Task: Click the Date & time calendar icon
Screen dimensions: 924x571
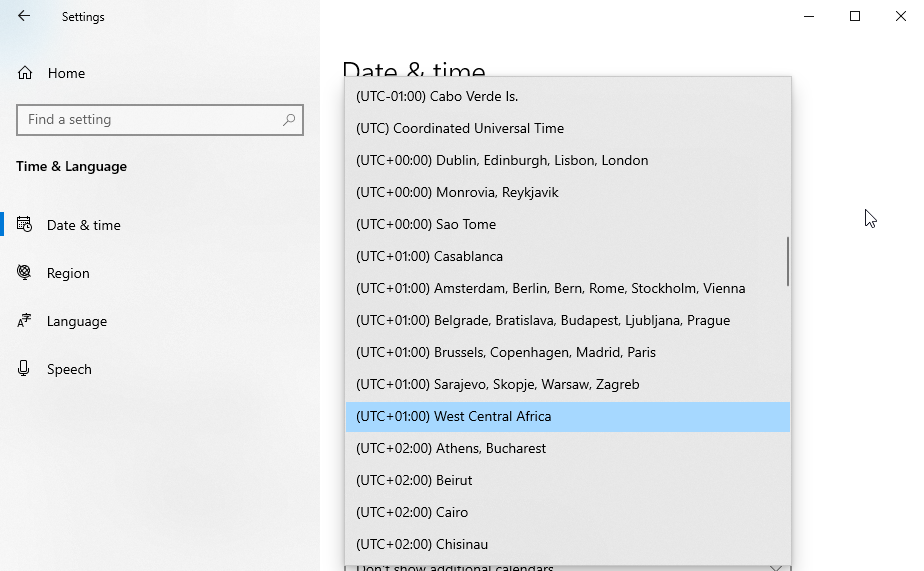Action: [x=25, y=225]
